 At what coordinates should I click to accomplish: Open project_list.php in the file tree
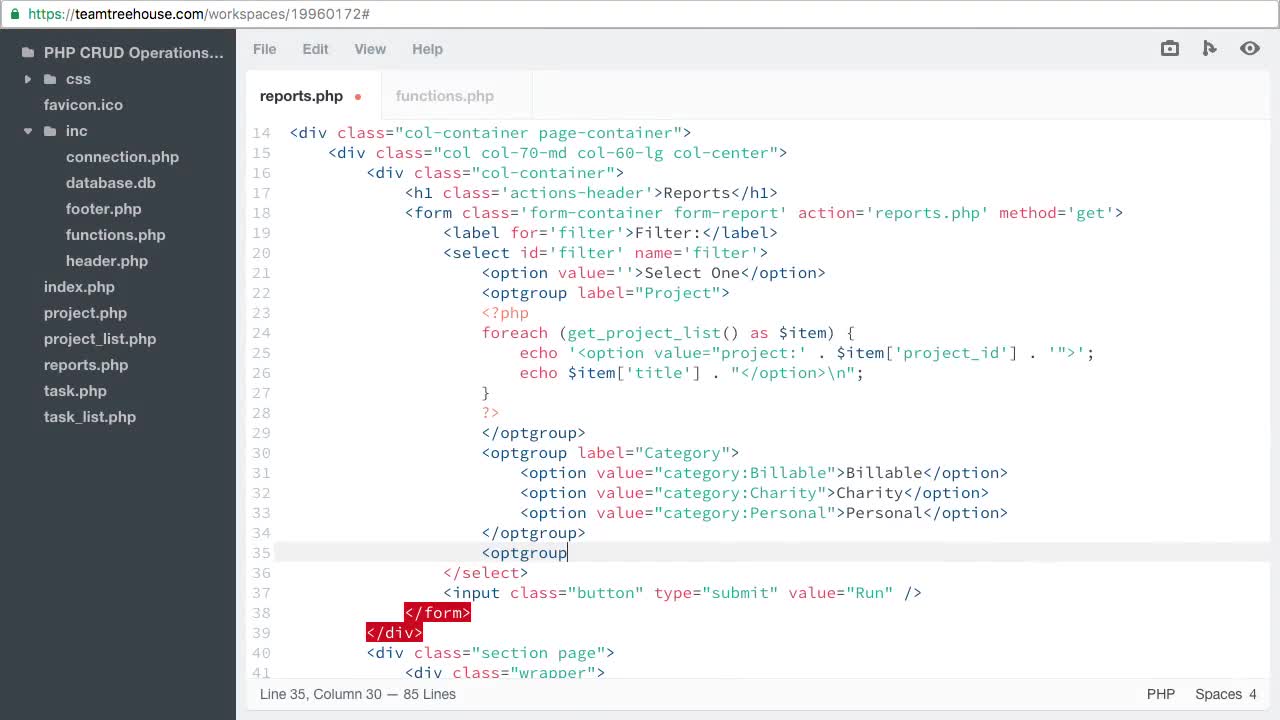click(100, 339)
